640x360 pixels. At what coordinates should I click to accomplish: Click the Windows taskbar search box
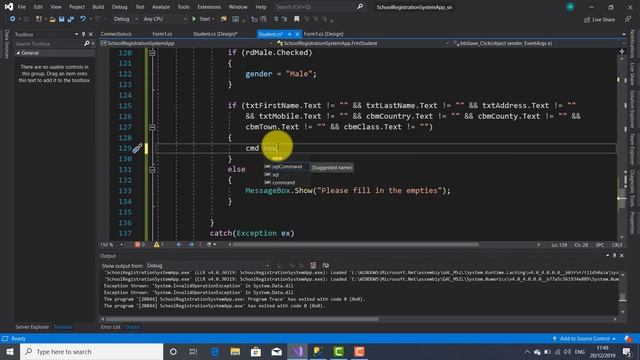(91, 351)
